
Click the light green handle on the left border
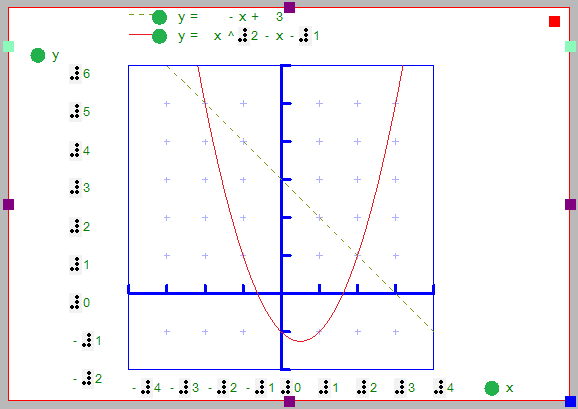tap(8, 46)
